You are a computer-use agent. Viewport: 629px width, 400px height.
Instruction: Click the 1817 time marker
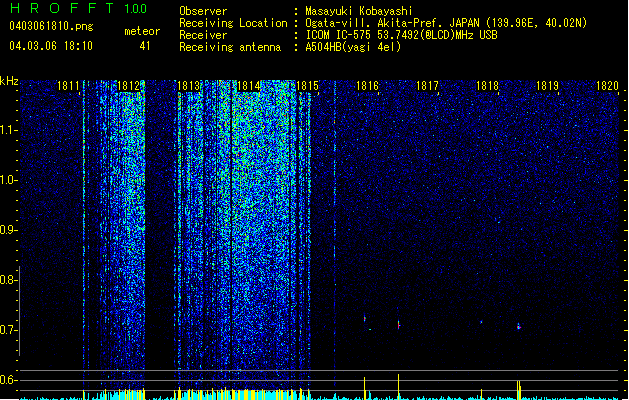pos(427,86)
